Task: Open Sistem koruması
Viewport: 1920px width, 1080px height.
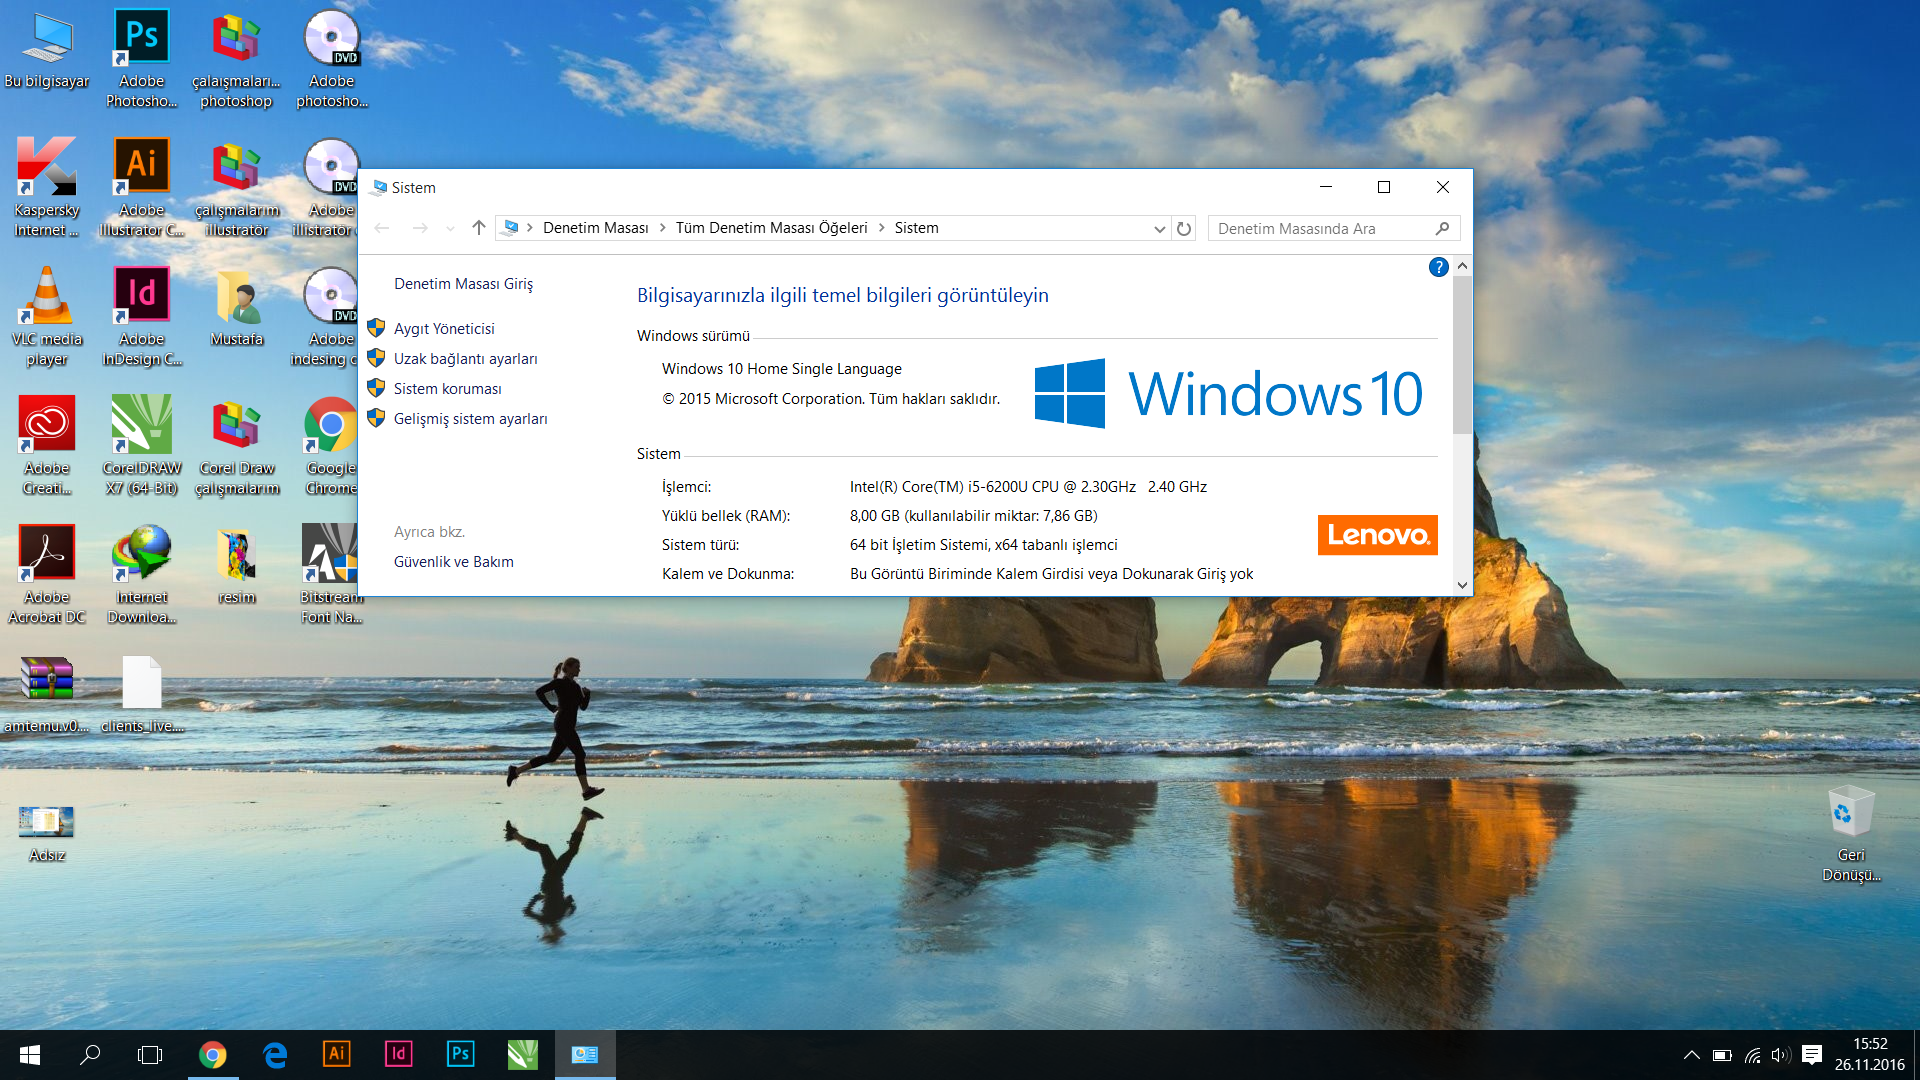Action: [x=447, y=389]
